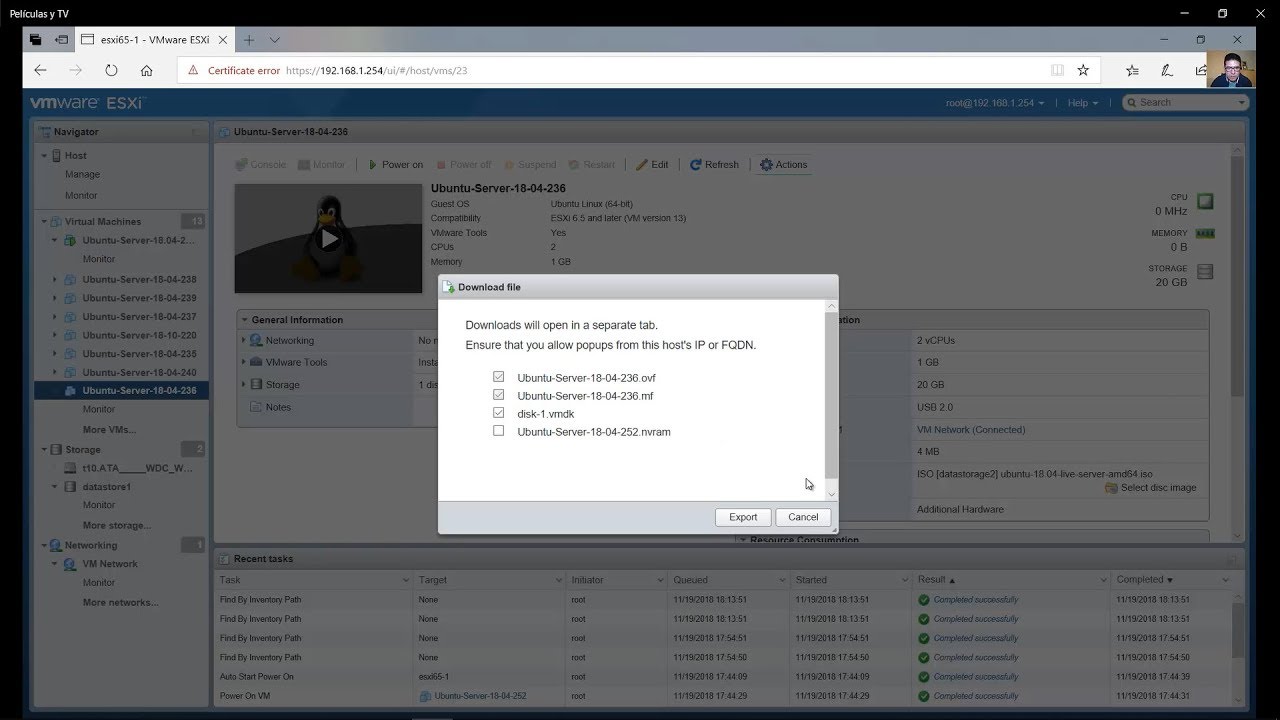Collapse the Virtual Machines tree node
This screenshot has width=1280, height=720.
point(44,222)
